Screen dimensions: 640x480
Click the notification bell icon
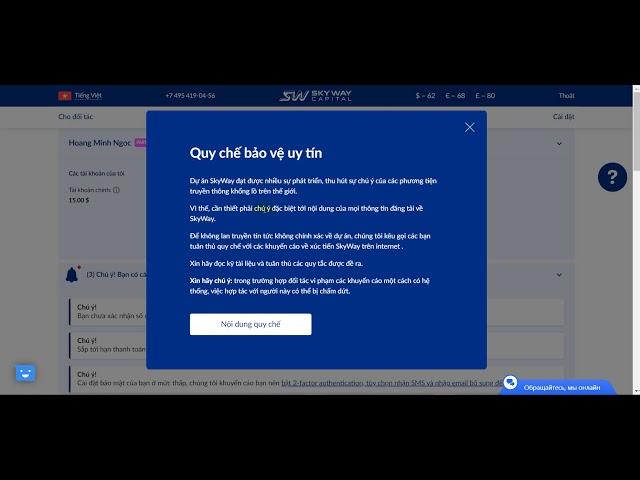pyautogui.click(x=72, y=275)
